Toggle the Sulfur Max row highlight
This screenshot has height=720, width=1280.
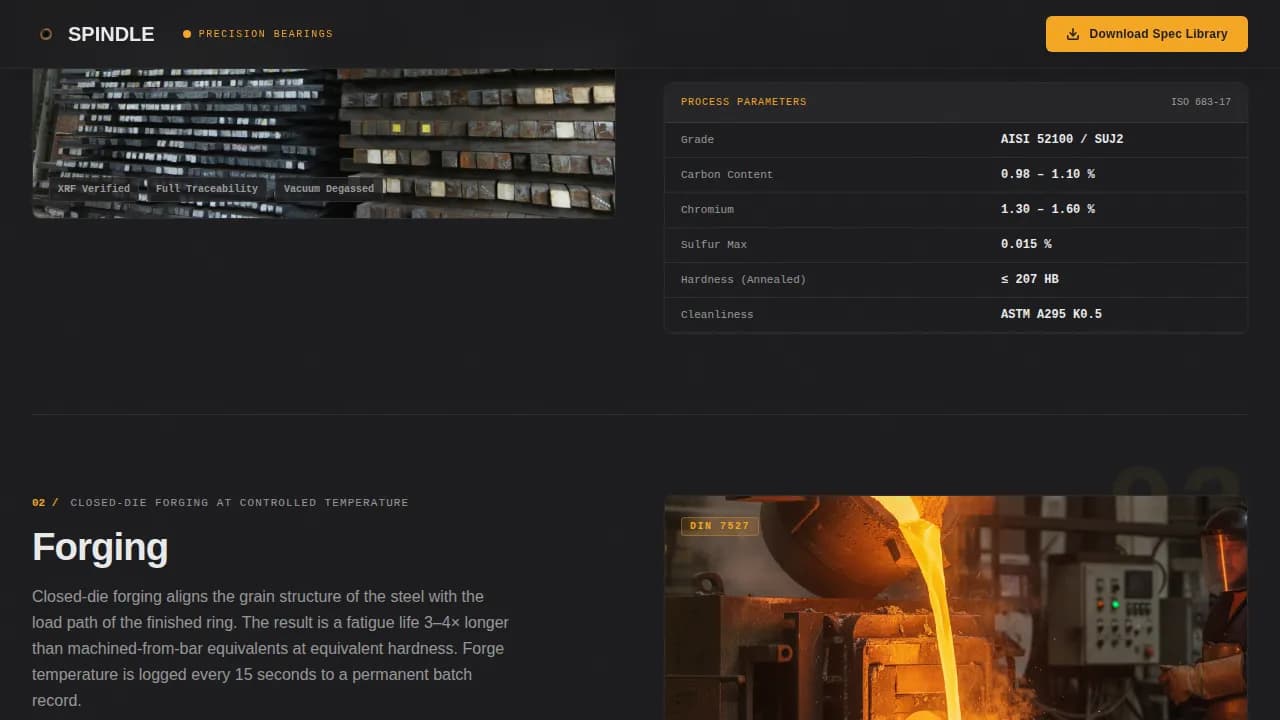pos(956,244)
